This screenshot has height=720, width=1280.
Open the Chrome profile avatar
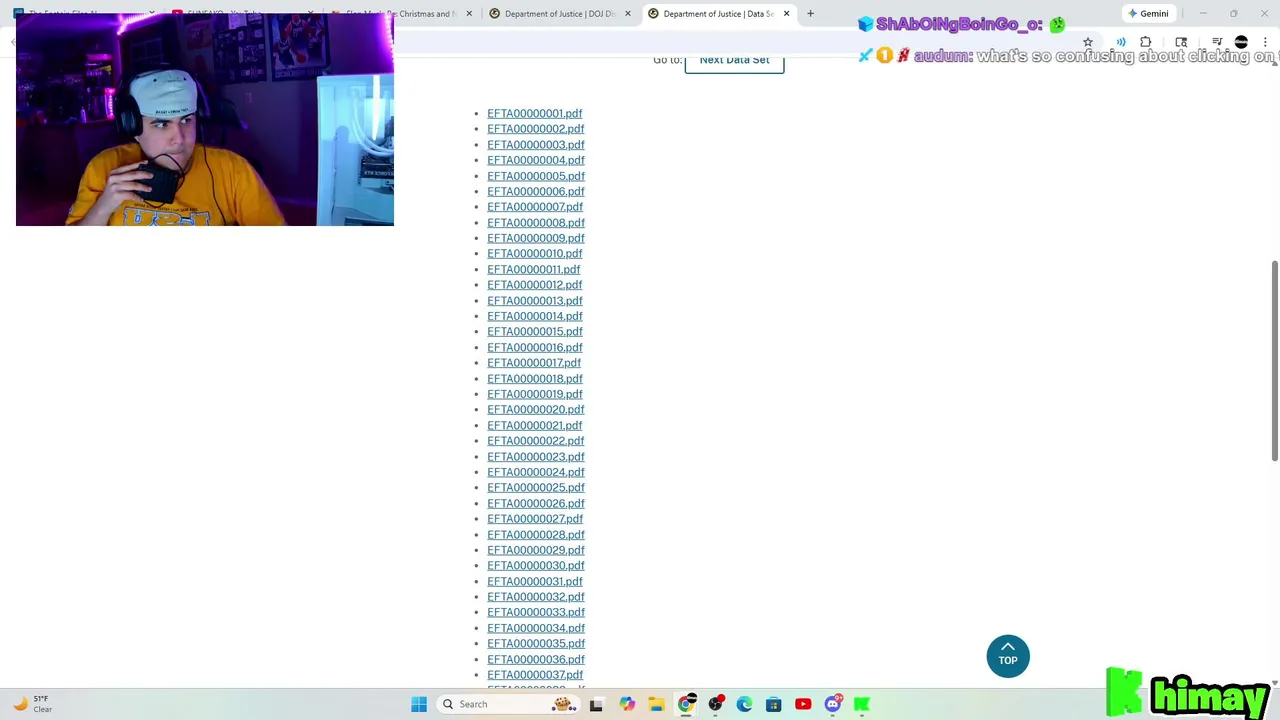(1241, 42)
